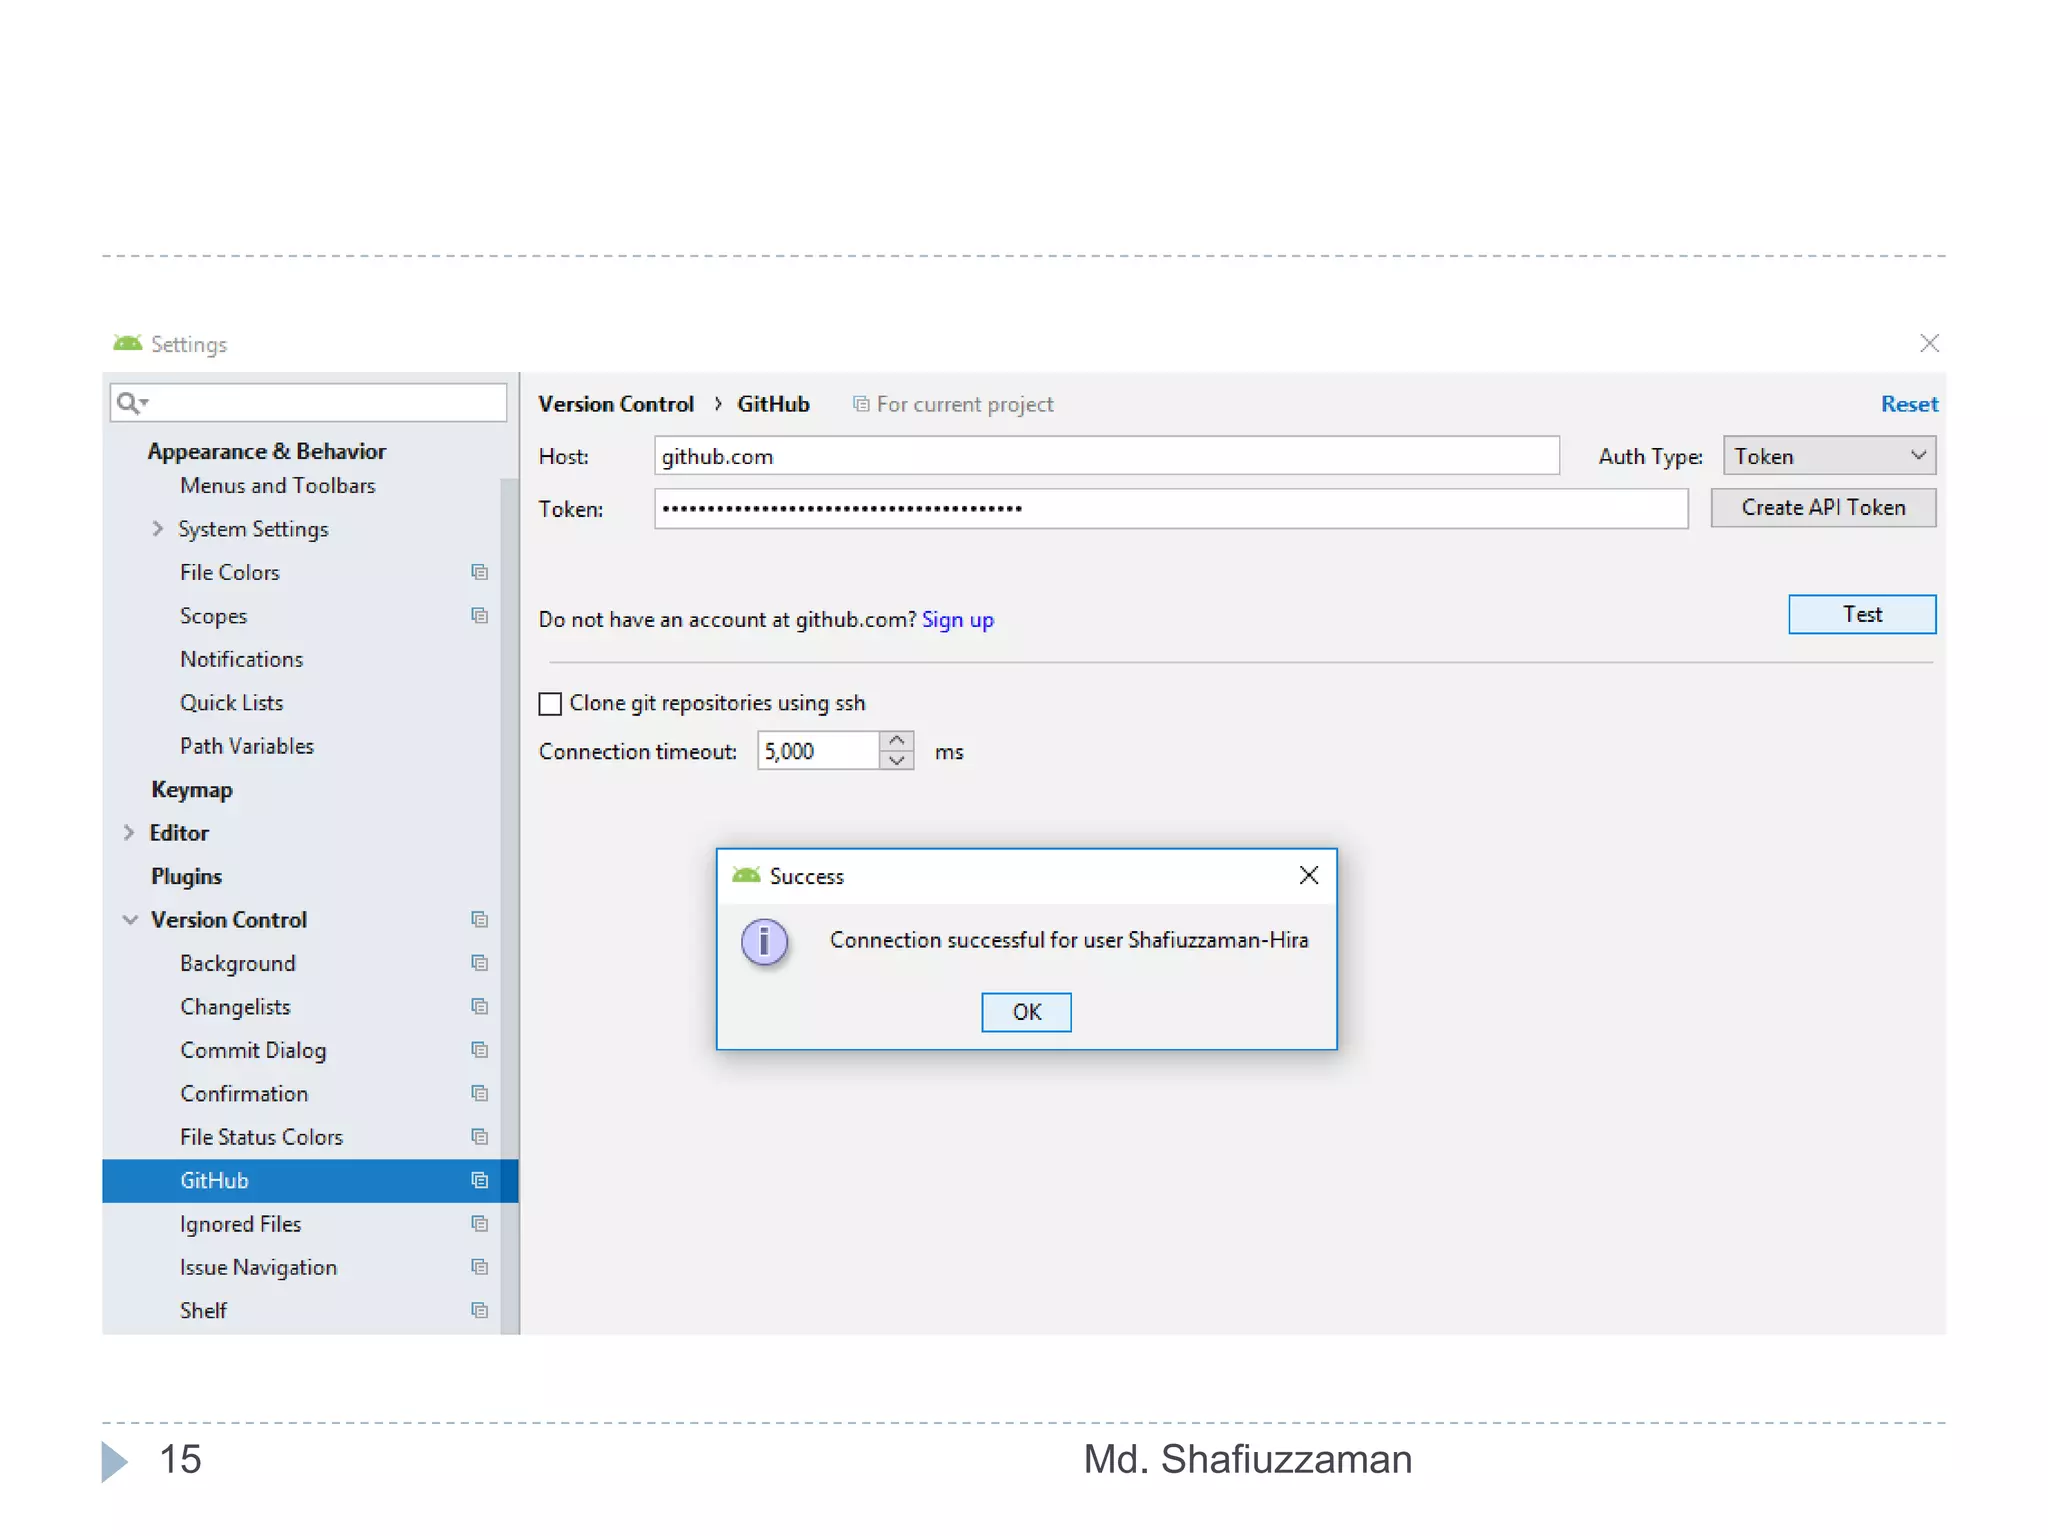Image resolution: width=2048 pixels, height=1536 pixels.
Task: Open Plugins settings page
Action: (x=186, y=876)
